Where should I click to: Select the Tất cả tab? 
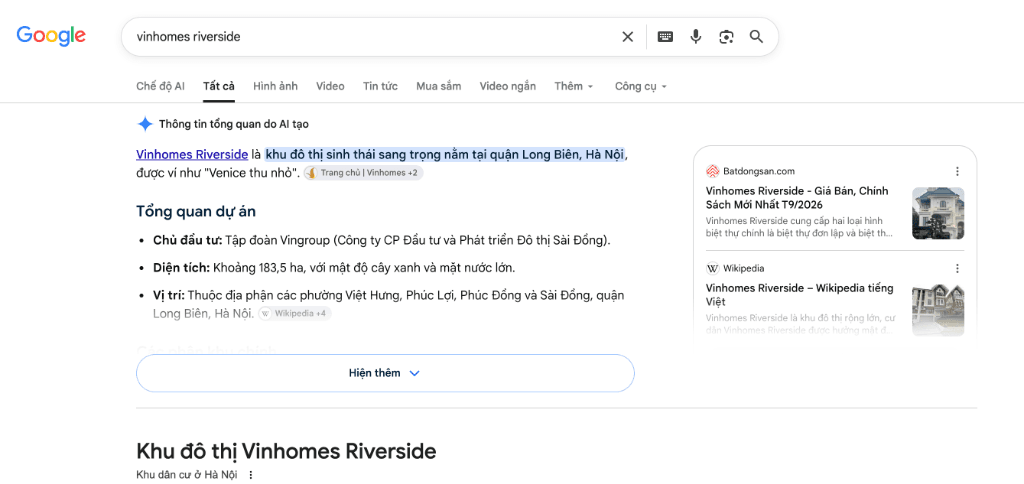click(219, 86)
